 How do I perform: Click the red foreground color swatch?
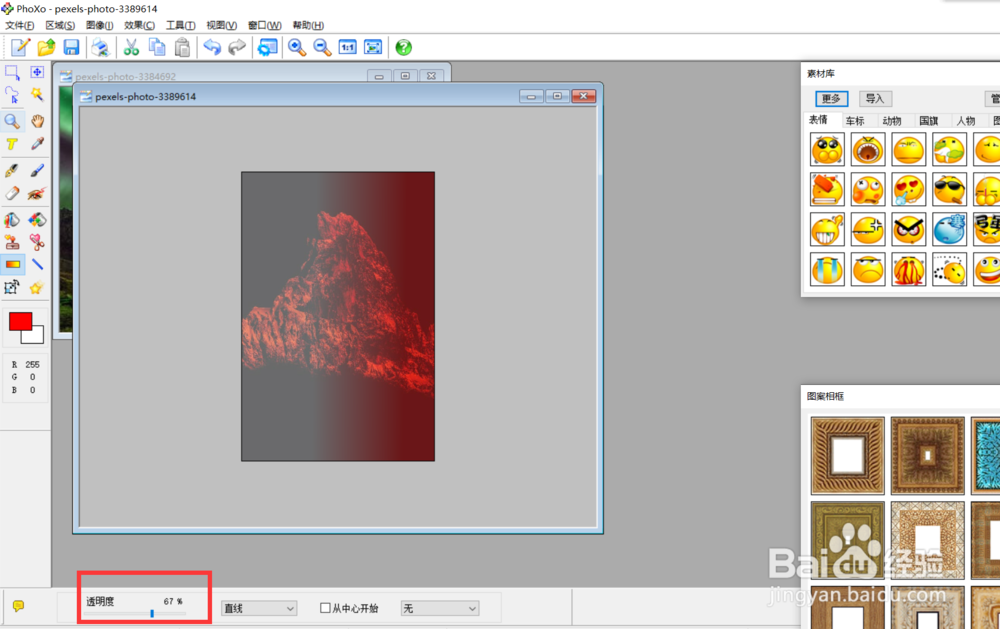pos(20,322)
